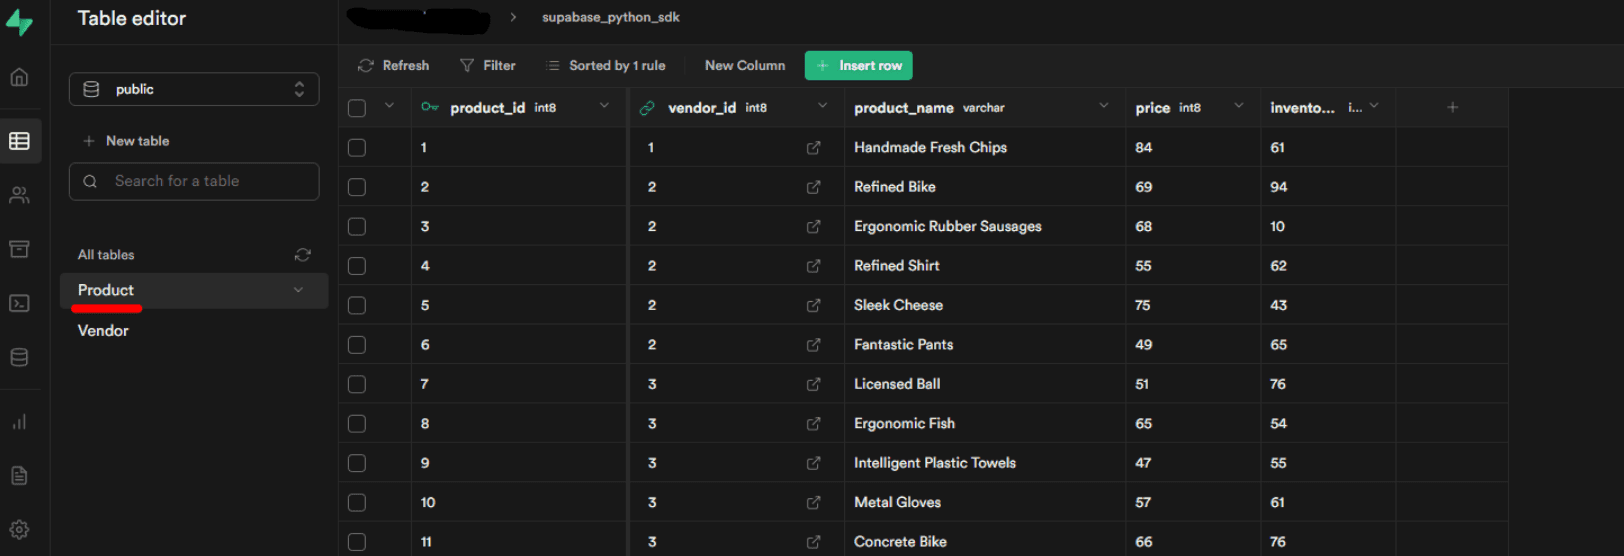Screen dimensions: 1624x556
Task: Open the Database icon in sidebar
Action: (19, 357)
